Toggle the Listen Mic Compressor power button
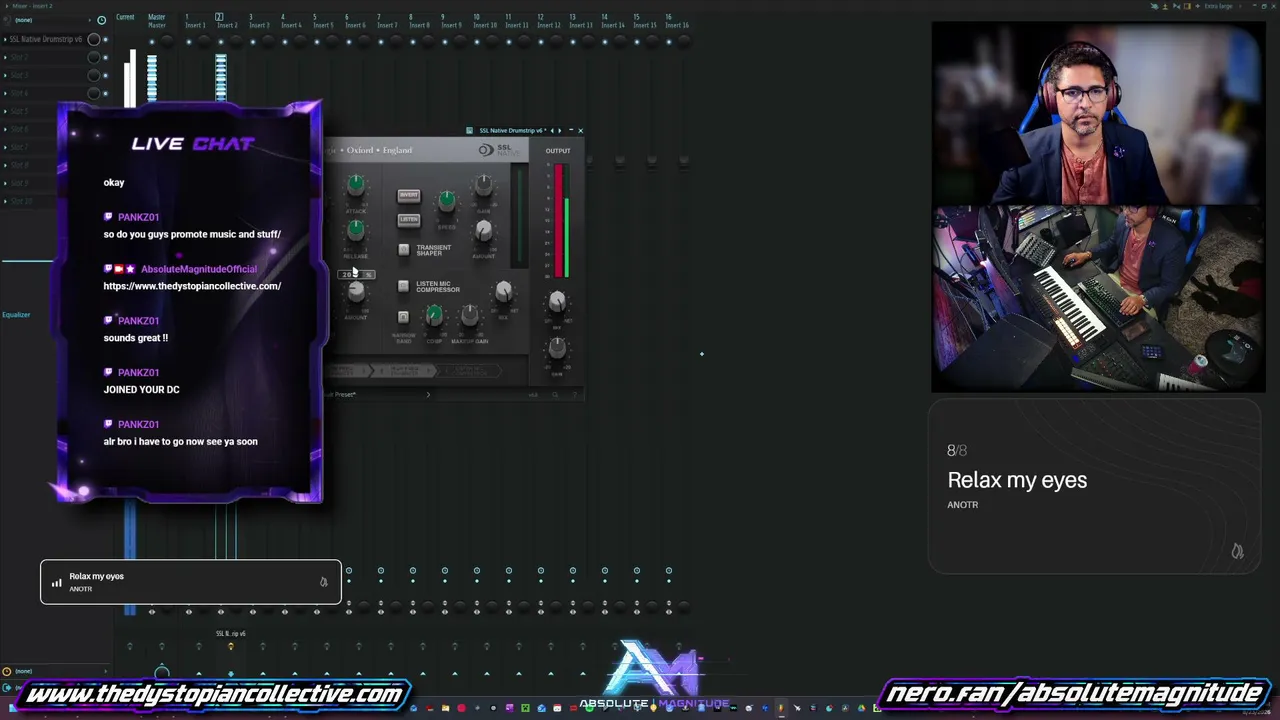 point(403,286)
